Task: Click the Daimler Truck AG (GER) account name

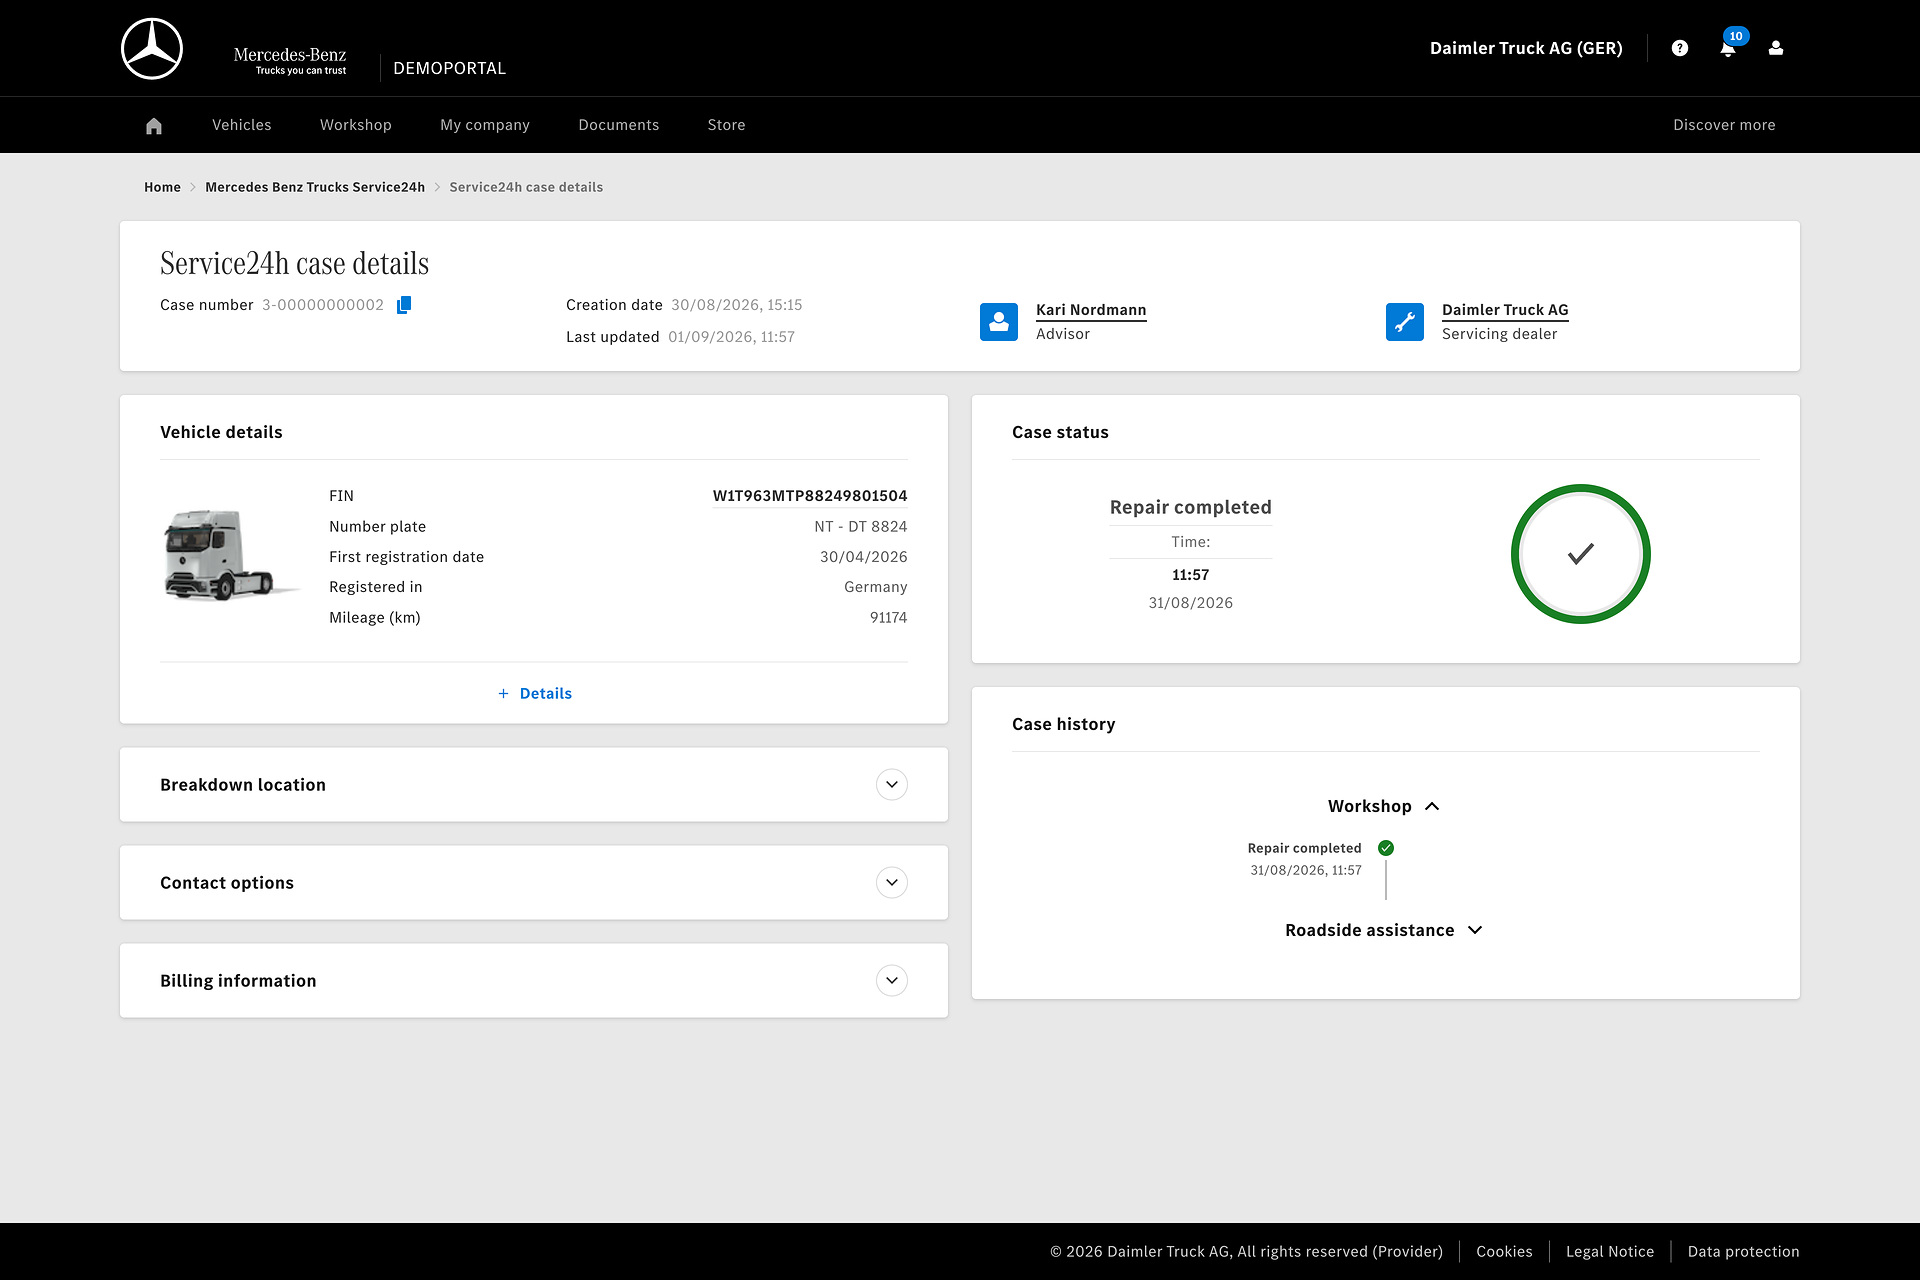Action: (x=1526, y=48)
